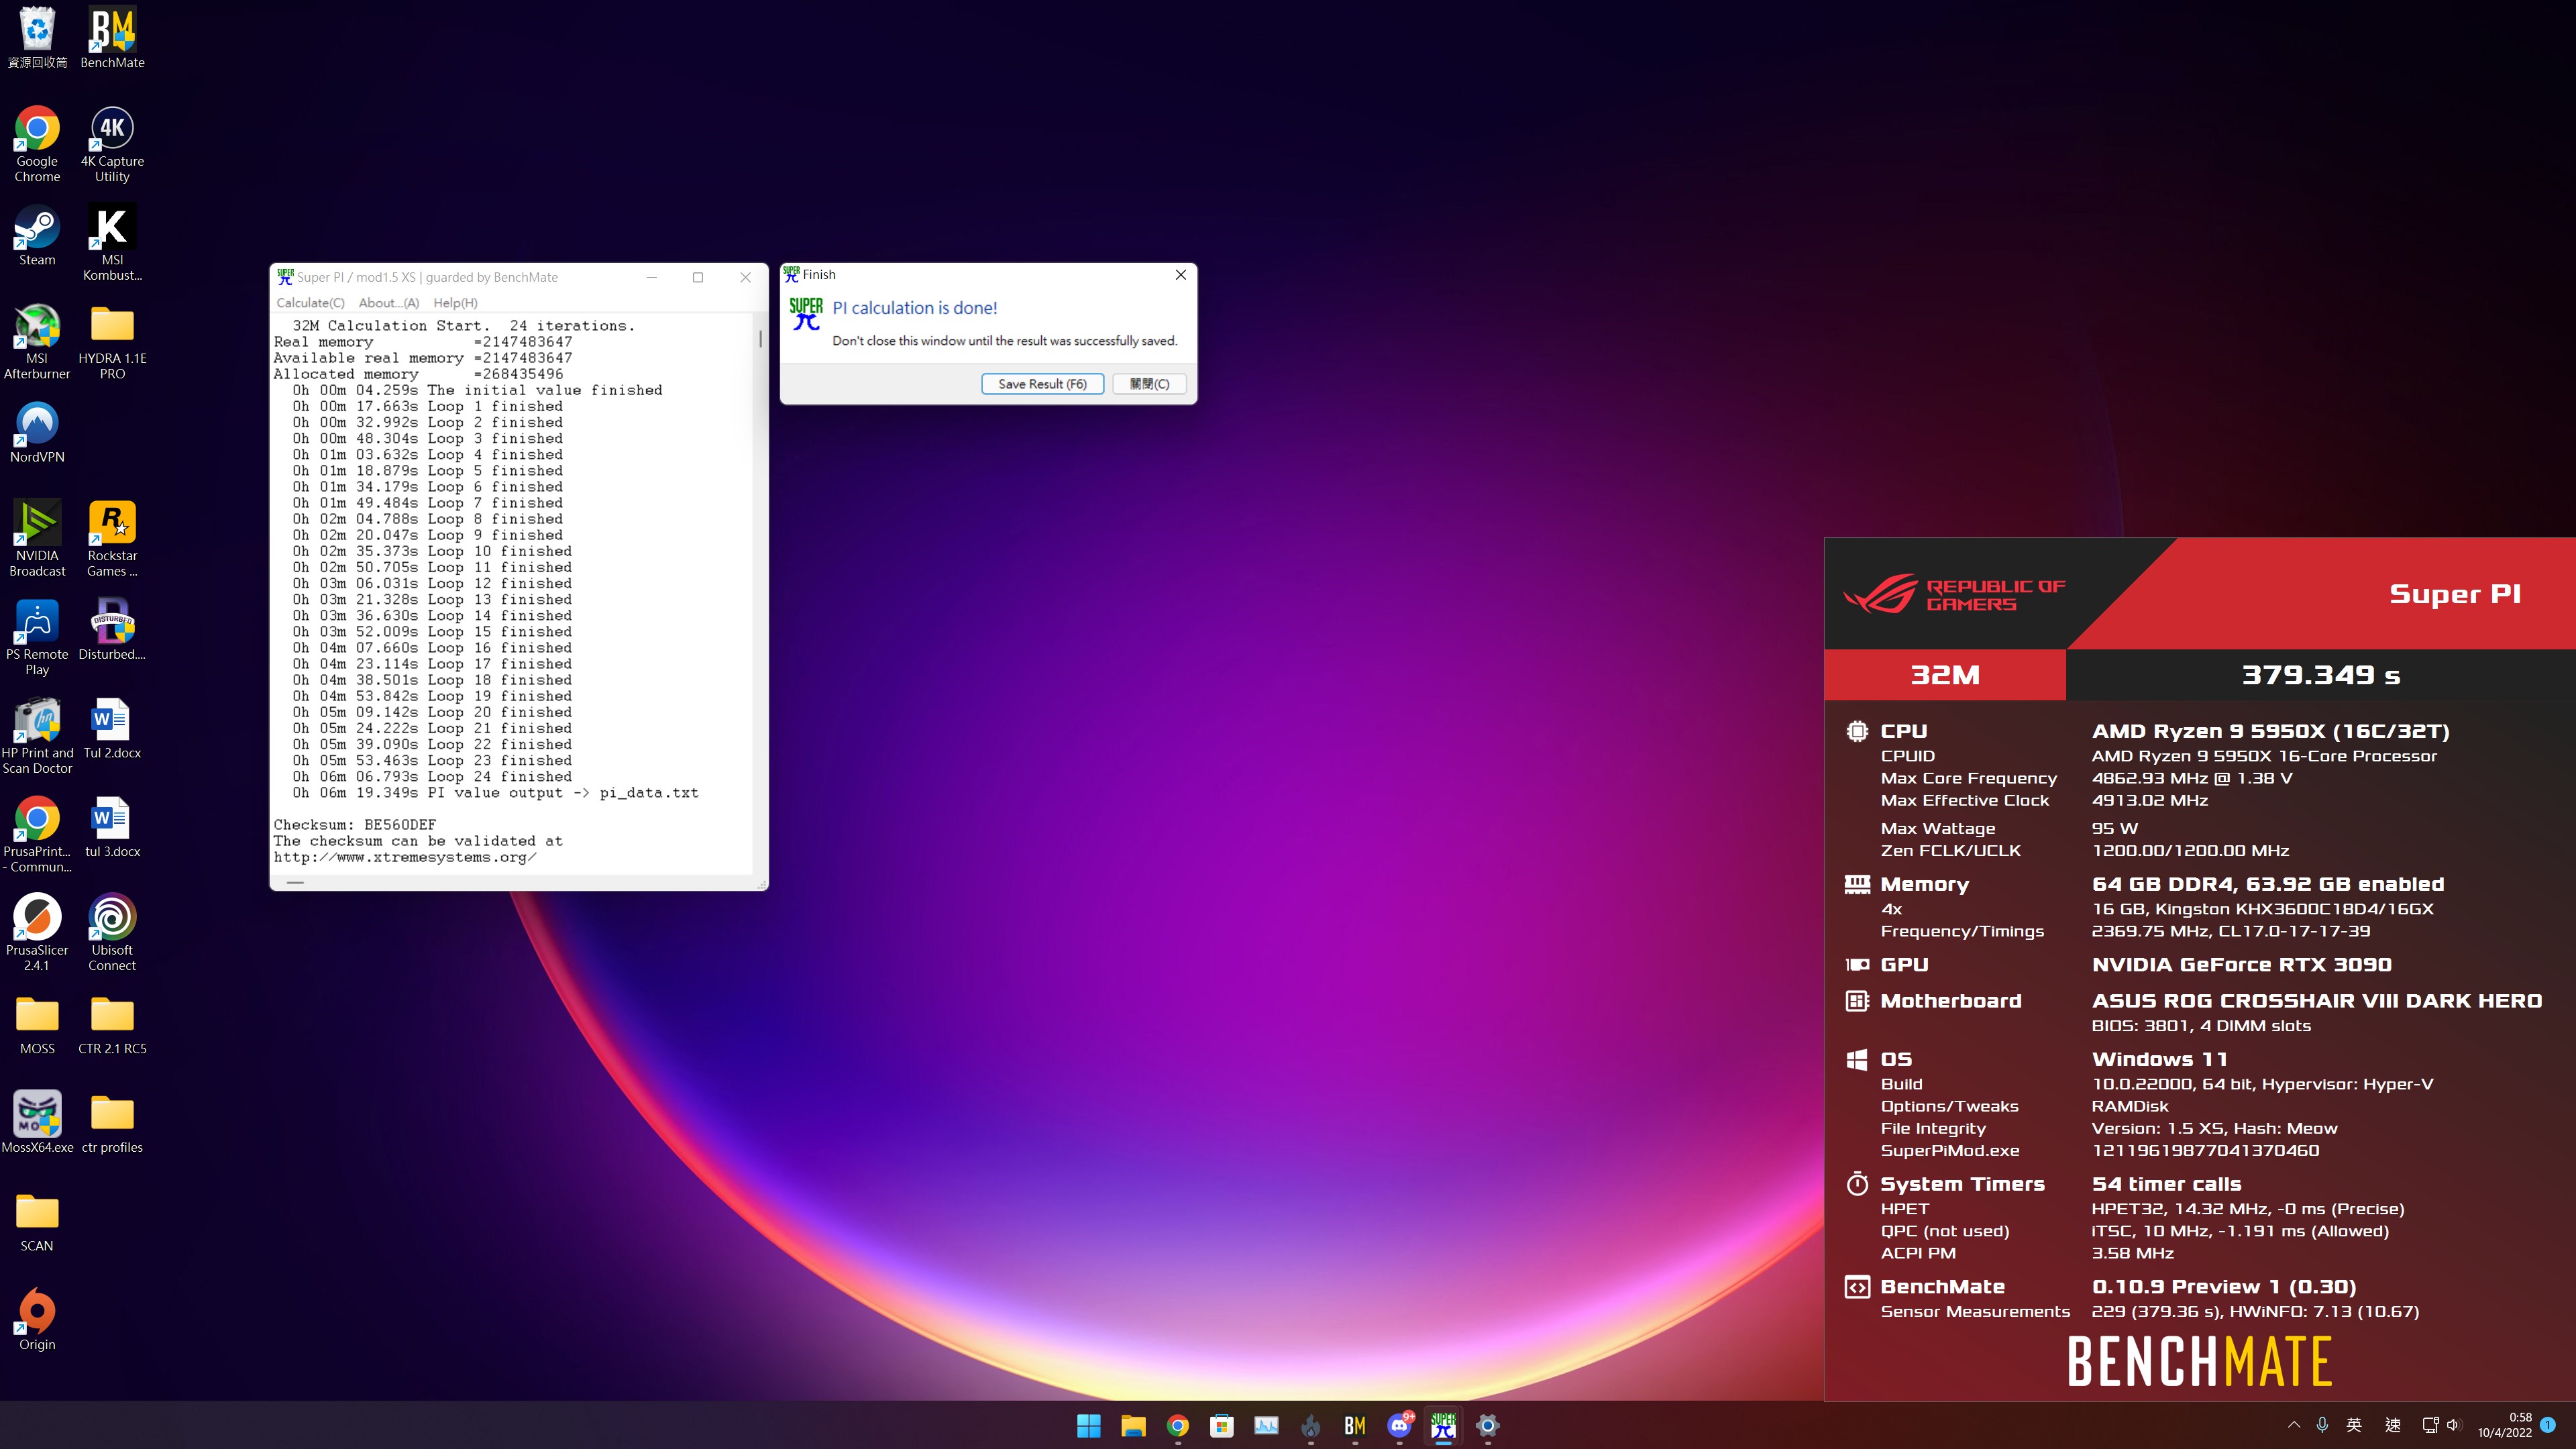The image size is (2576, 1449).
Task: Switch to Super PI on the taskbar
Action: tap(1443, 1426)
